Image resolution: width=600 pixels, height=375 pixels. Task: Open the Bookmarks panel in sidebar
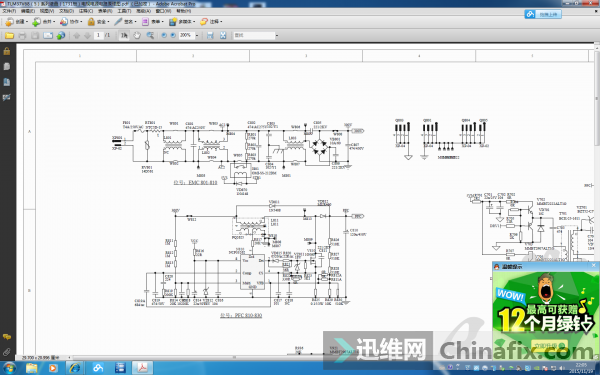pyautogui.click(x=7, y=82)
